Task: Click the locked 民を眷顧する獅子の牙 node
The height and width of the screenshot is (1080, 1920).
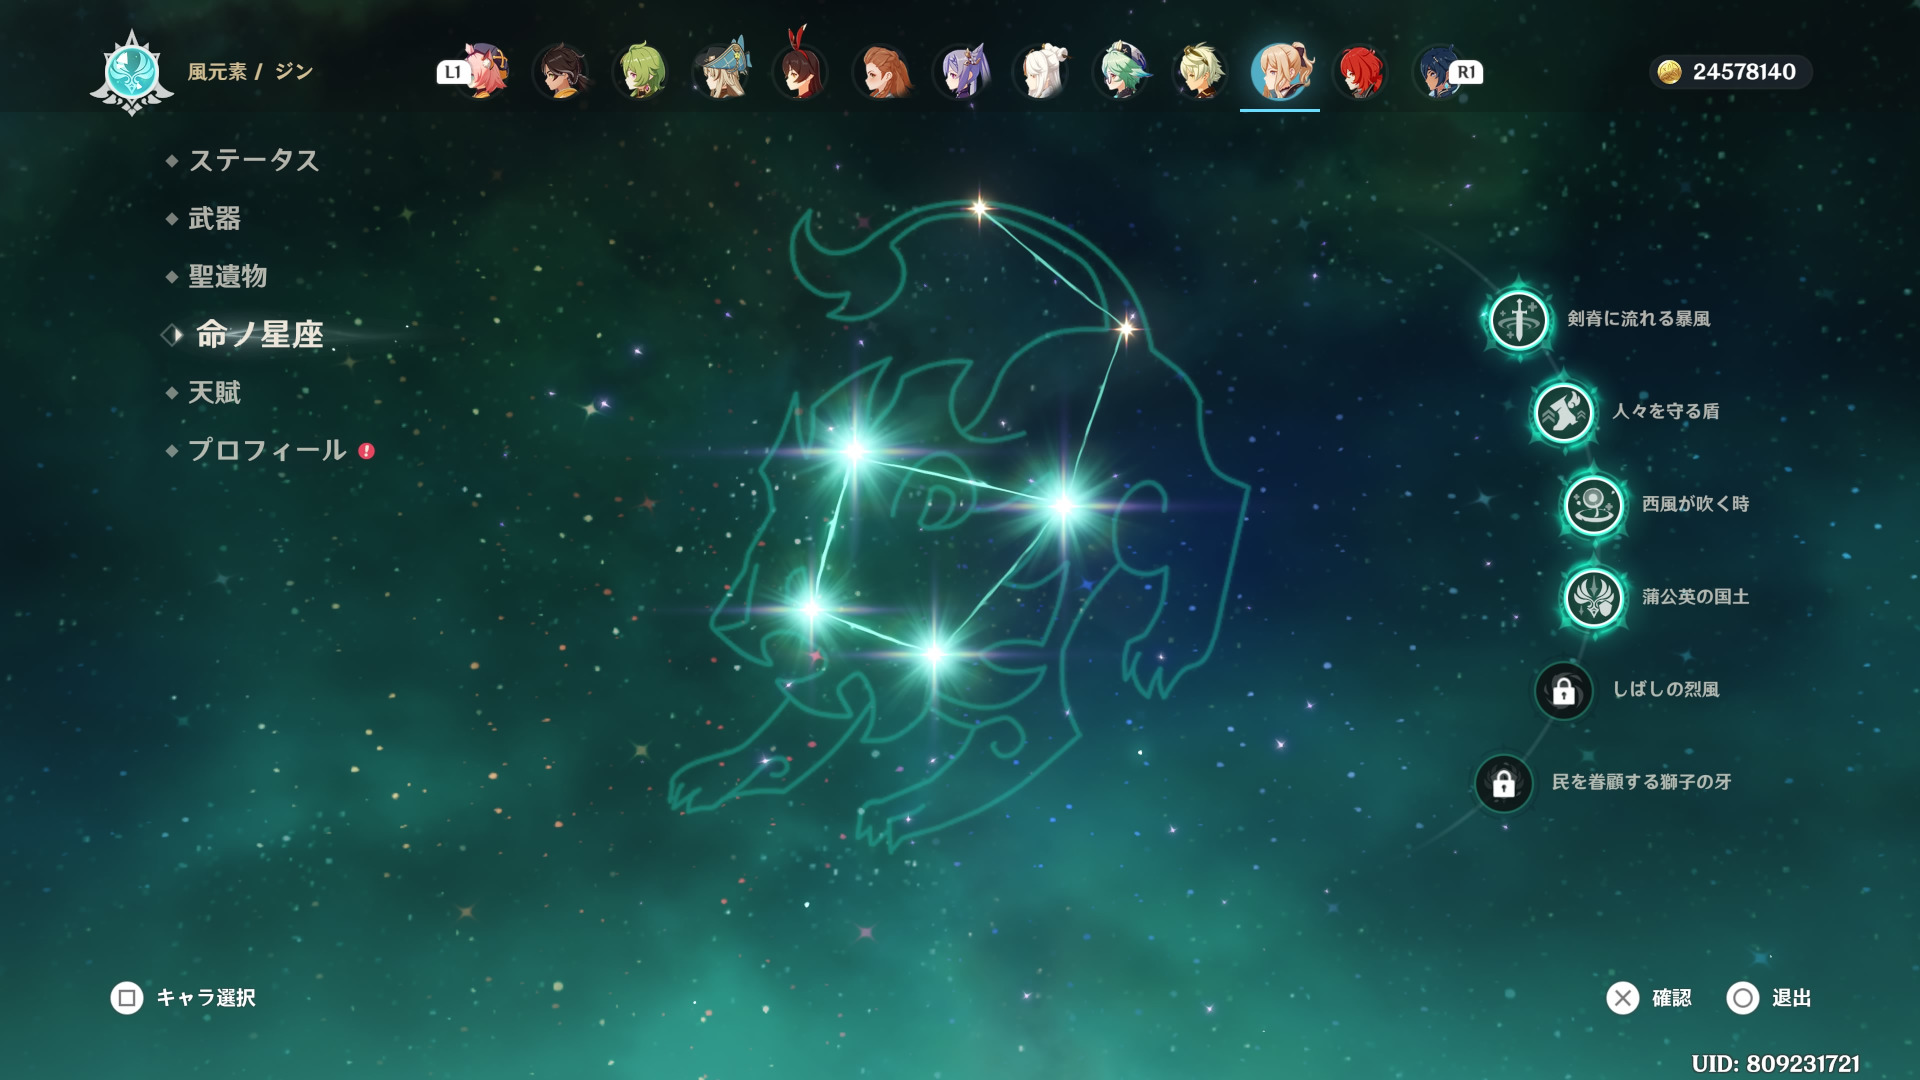Action: 1503,783
